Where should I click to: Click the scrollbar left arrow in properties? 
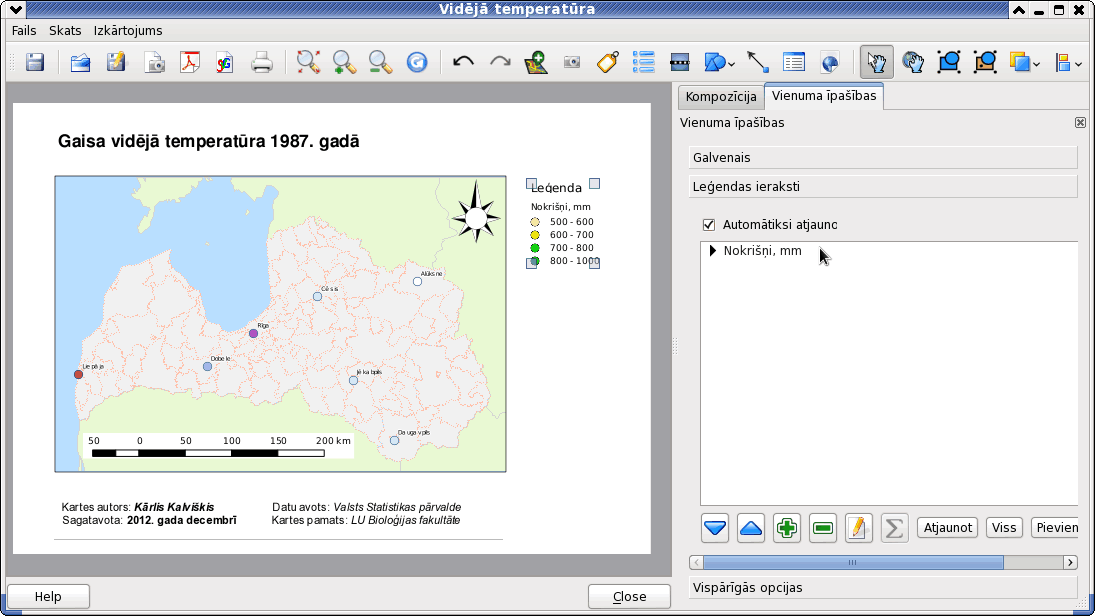[696, 562]
